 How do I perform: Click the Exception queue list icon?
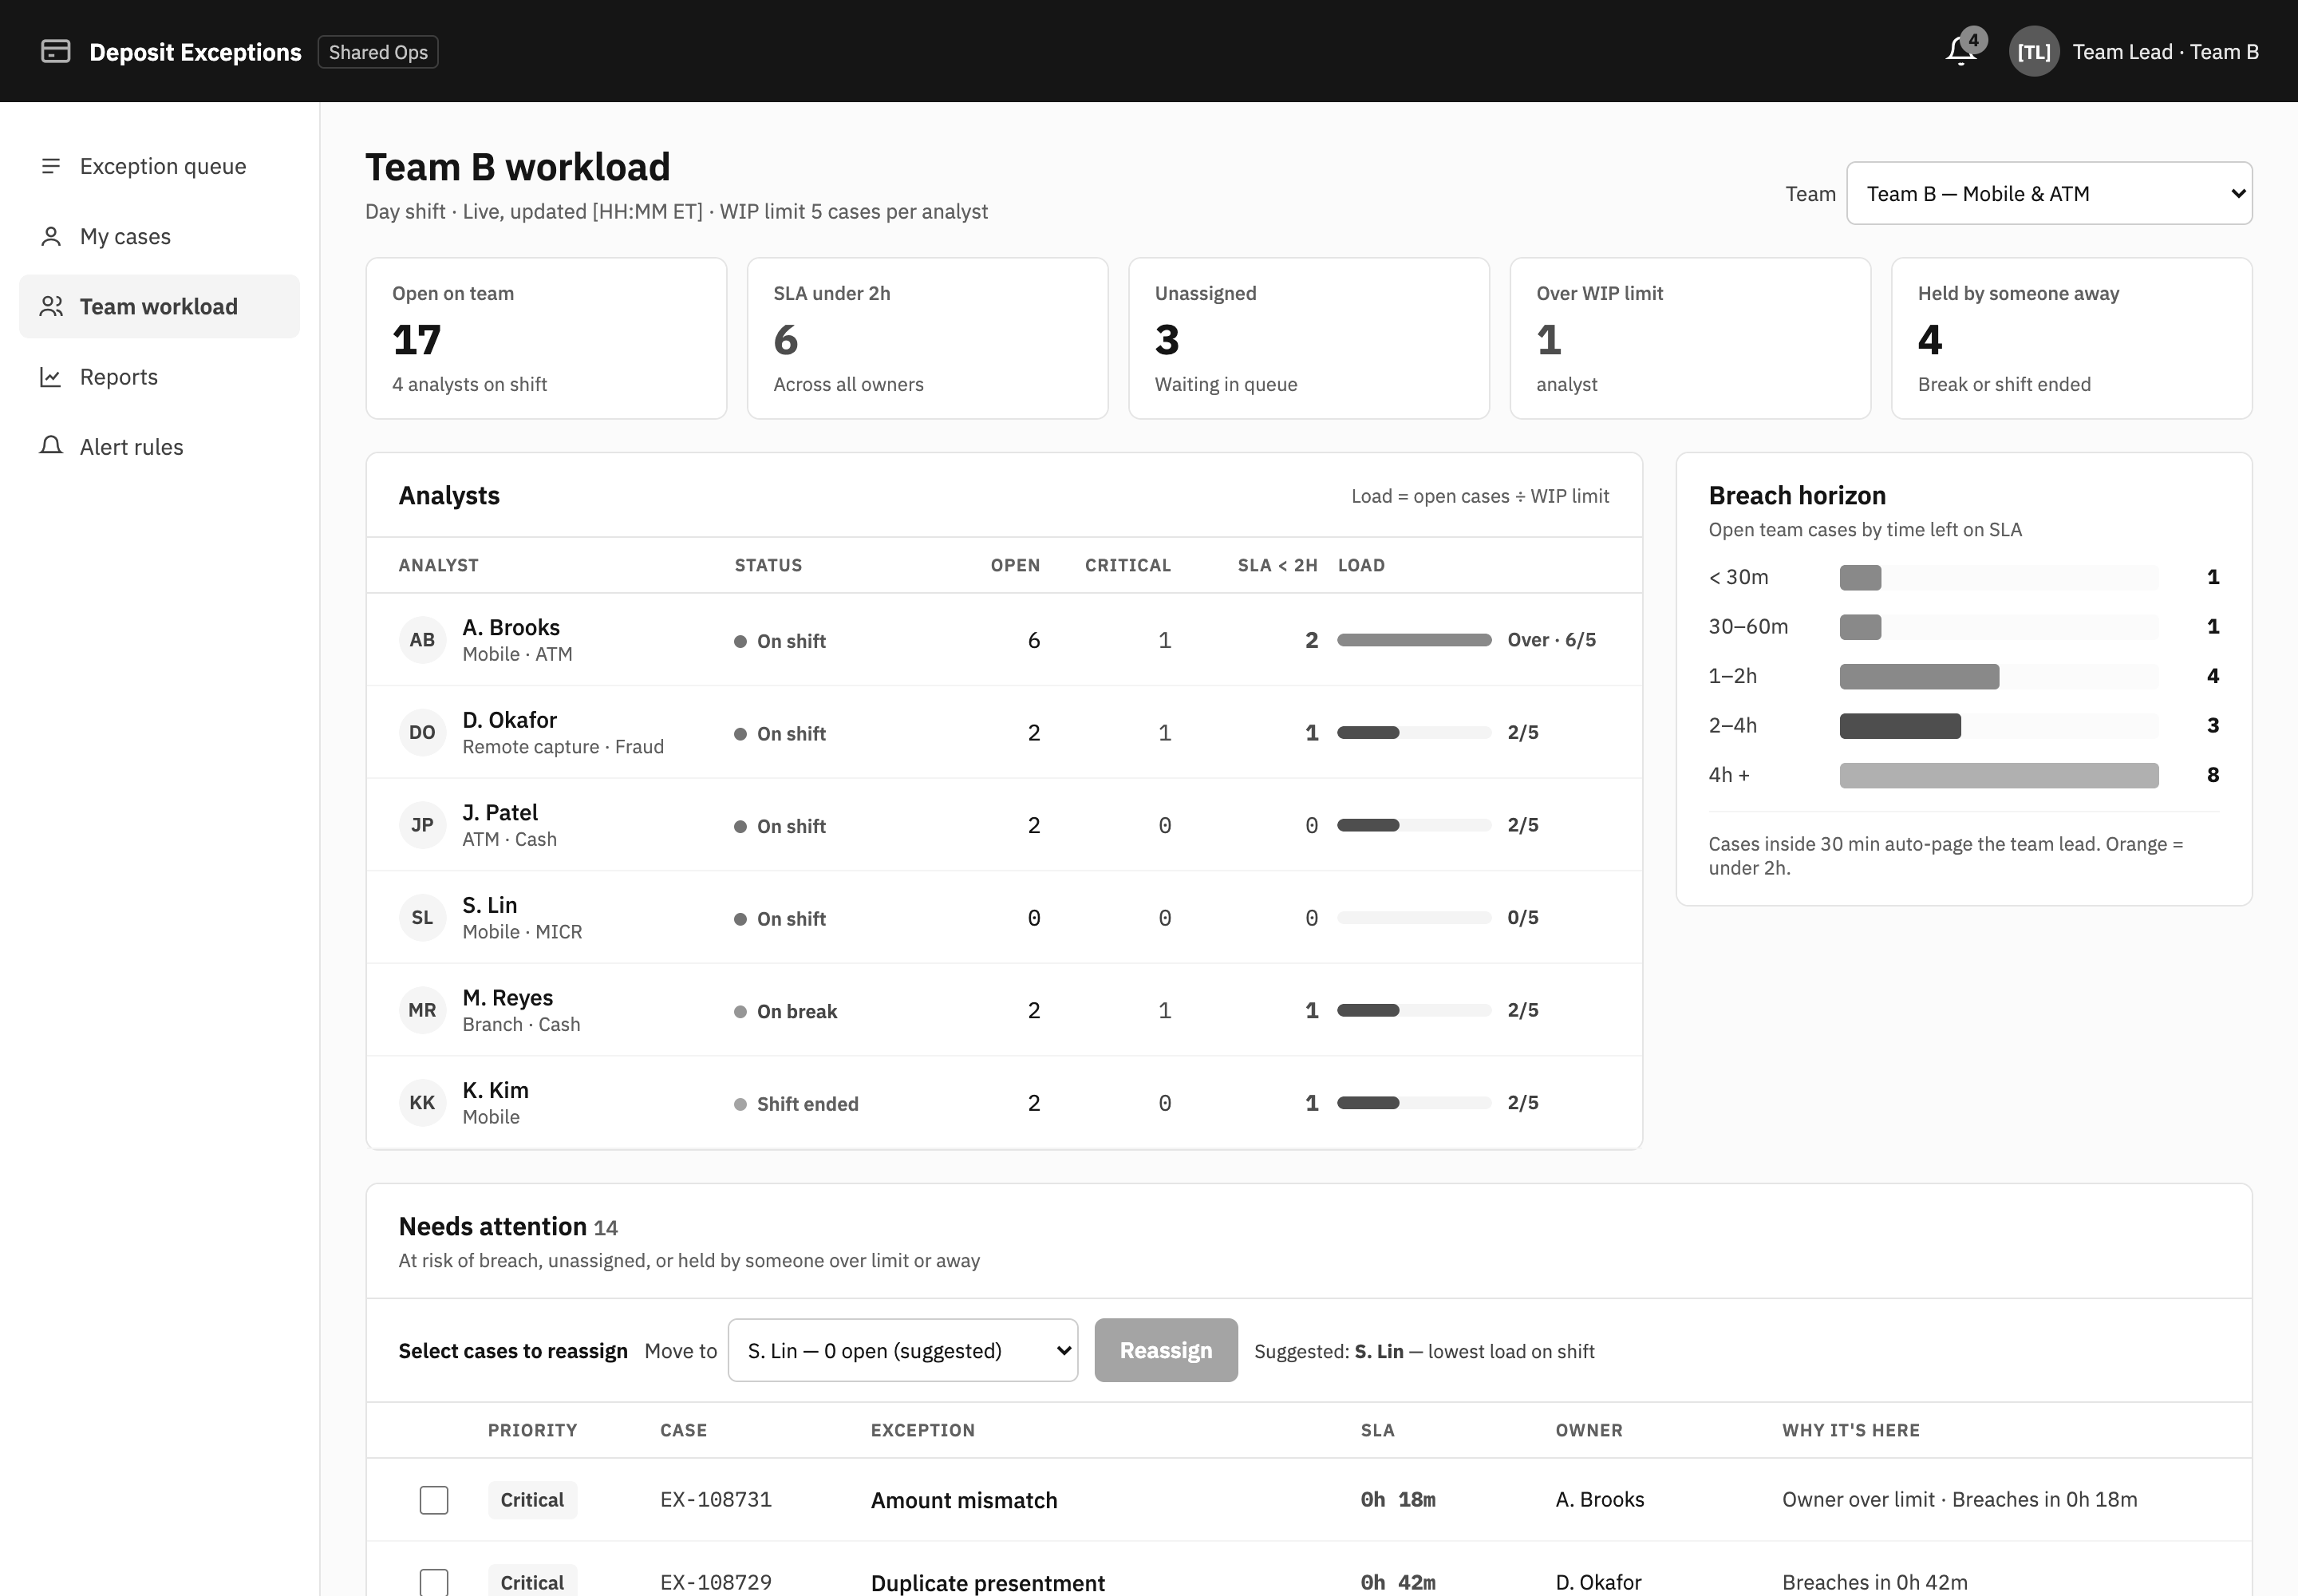51,166
